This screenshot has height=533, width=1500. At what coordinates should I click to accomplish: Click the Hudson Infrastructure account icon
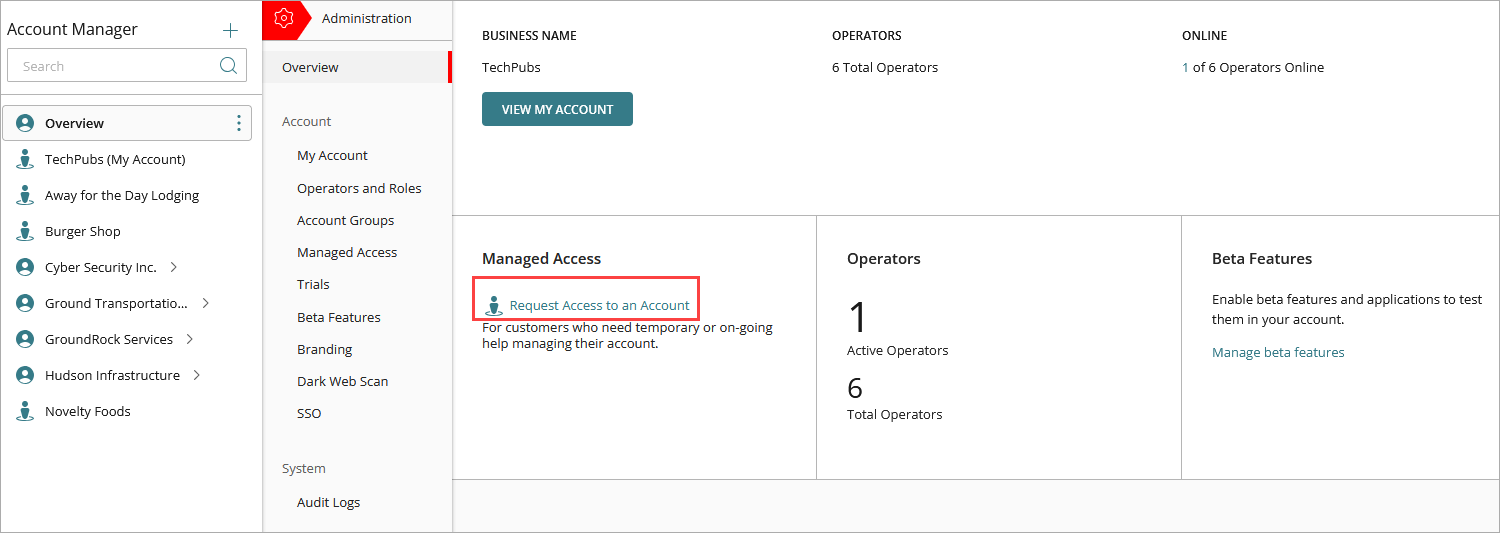coord(25,375)
